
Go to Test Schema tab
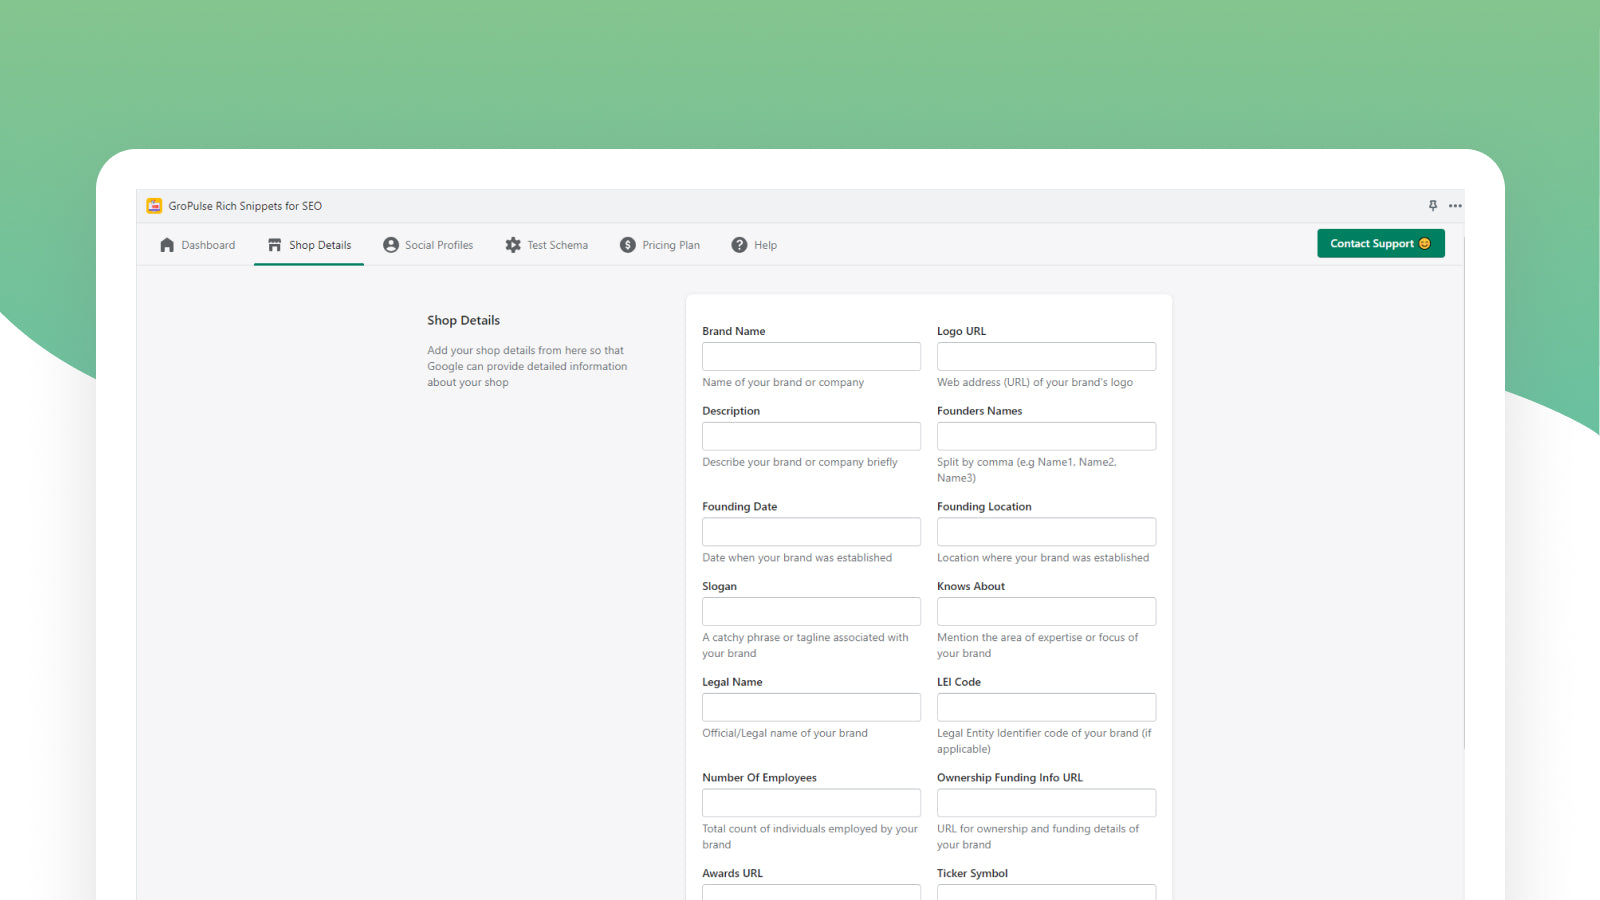[x=546, y=245]
